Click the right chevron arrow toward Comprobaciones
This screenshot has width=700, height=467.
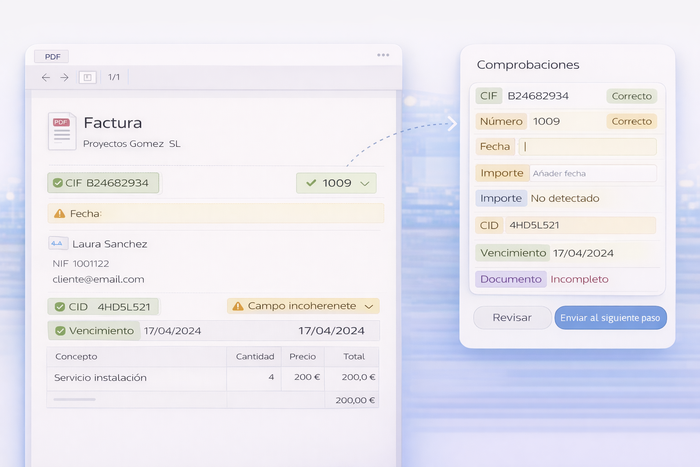(x=452, y=123)
